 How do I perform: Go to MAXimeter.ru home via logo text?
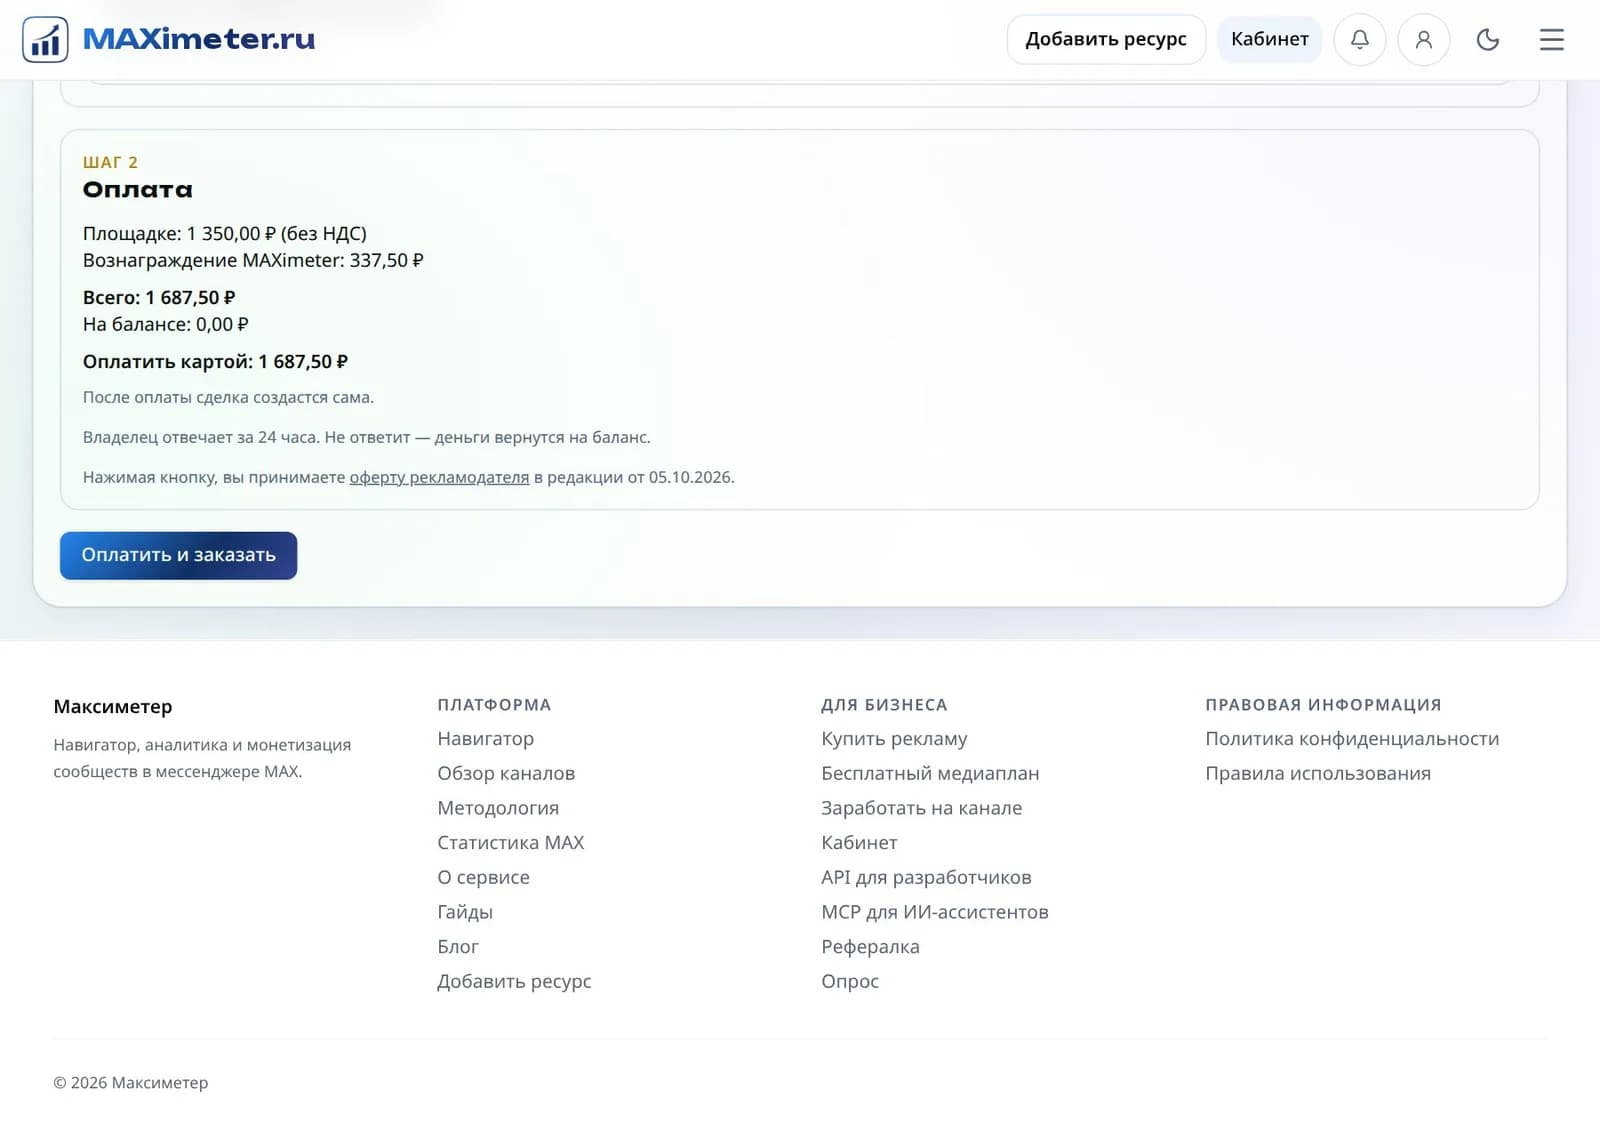[x=199, y=39]
